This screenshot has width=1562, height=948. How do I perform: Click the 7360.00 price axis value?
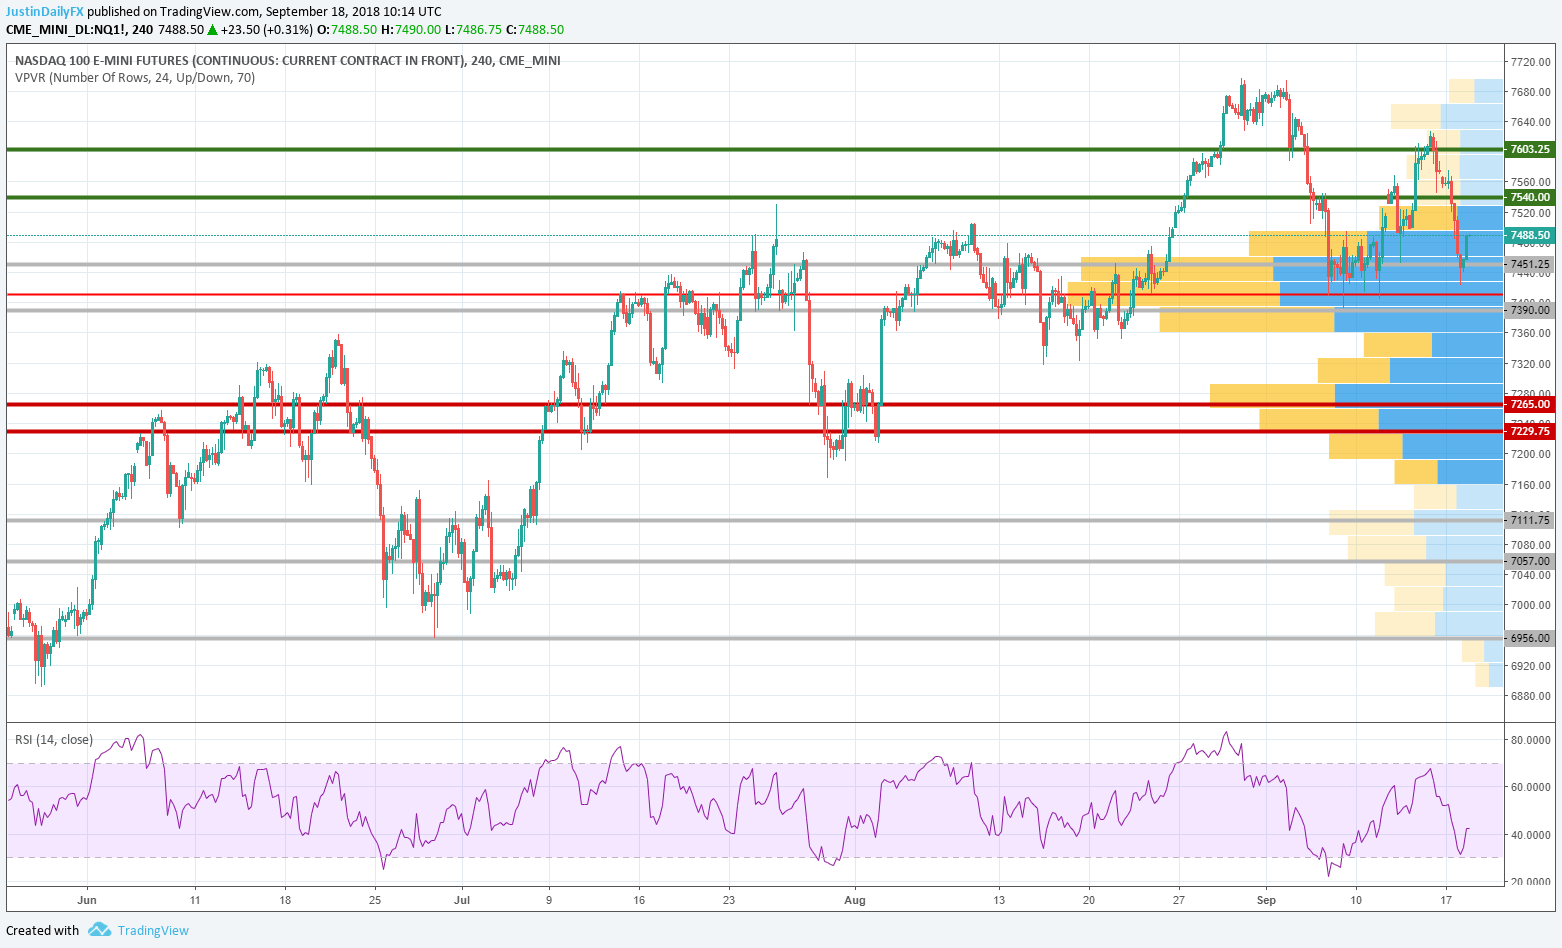coord(1530,333)
